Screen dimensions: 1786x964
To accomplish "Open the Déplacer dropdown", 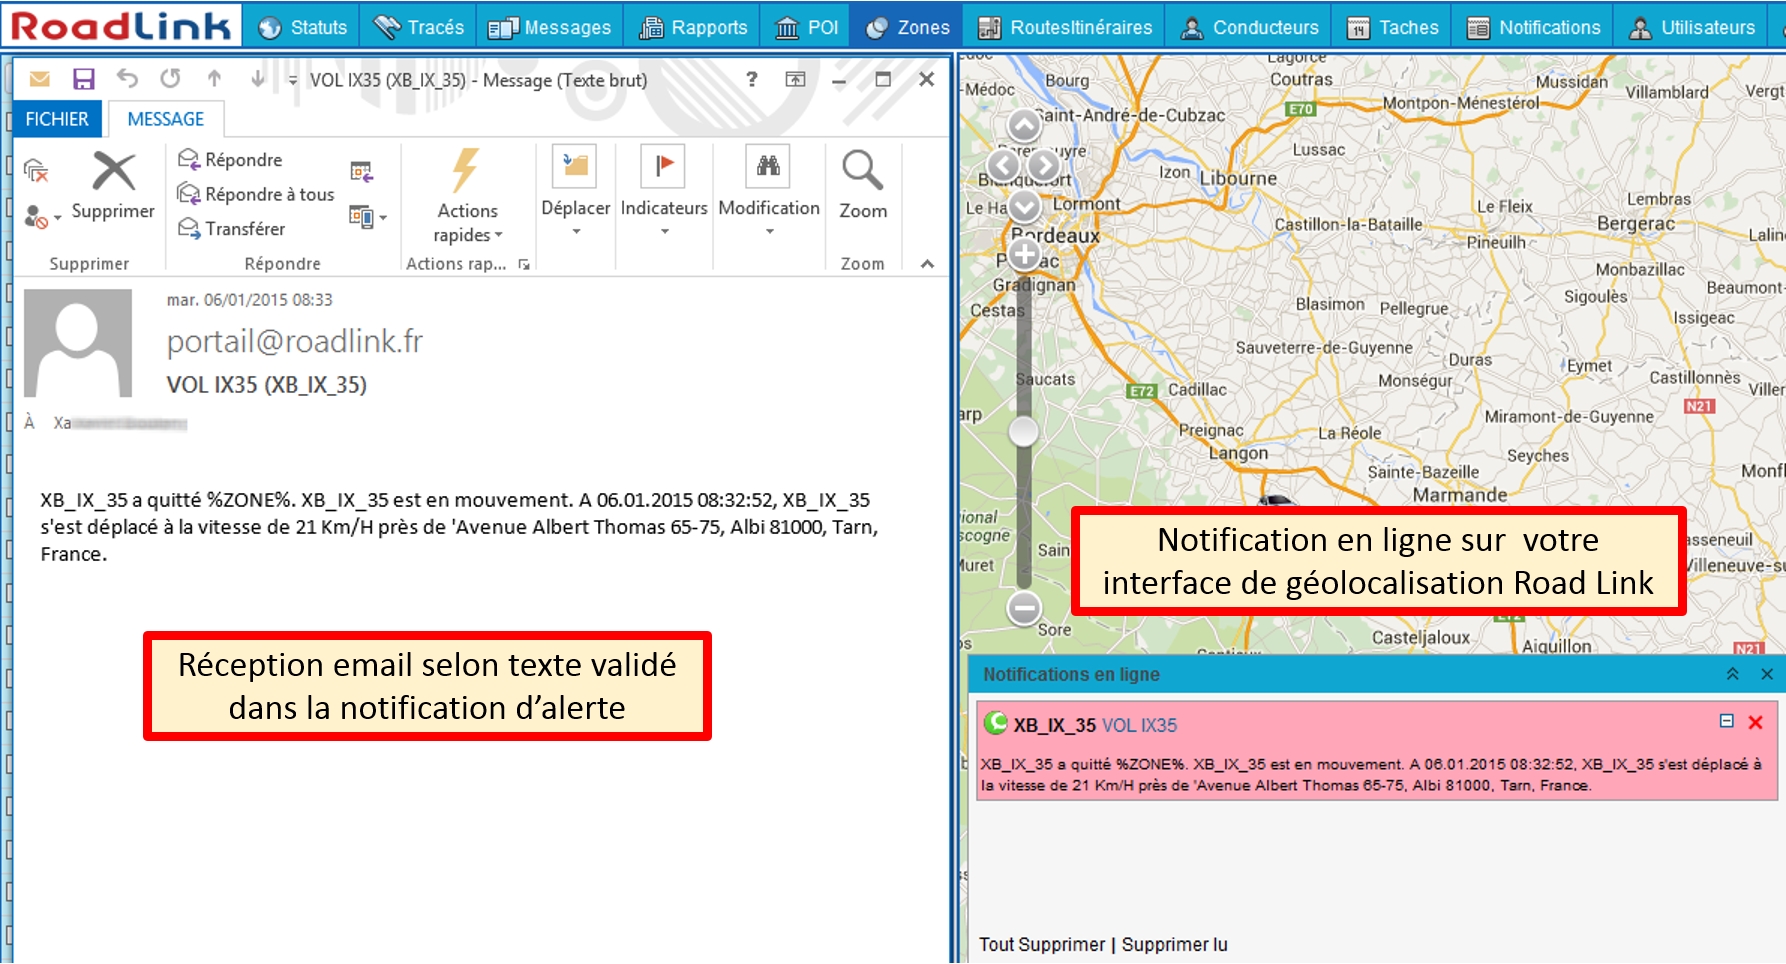I will point(575,192).
